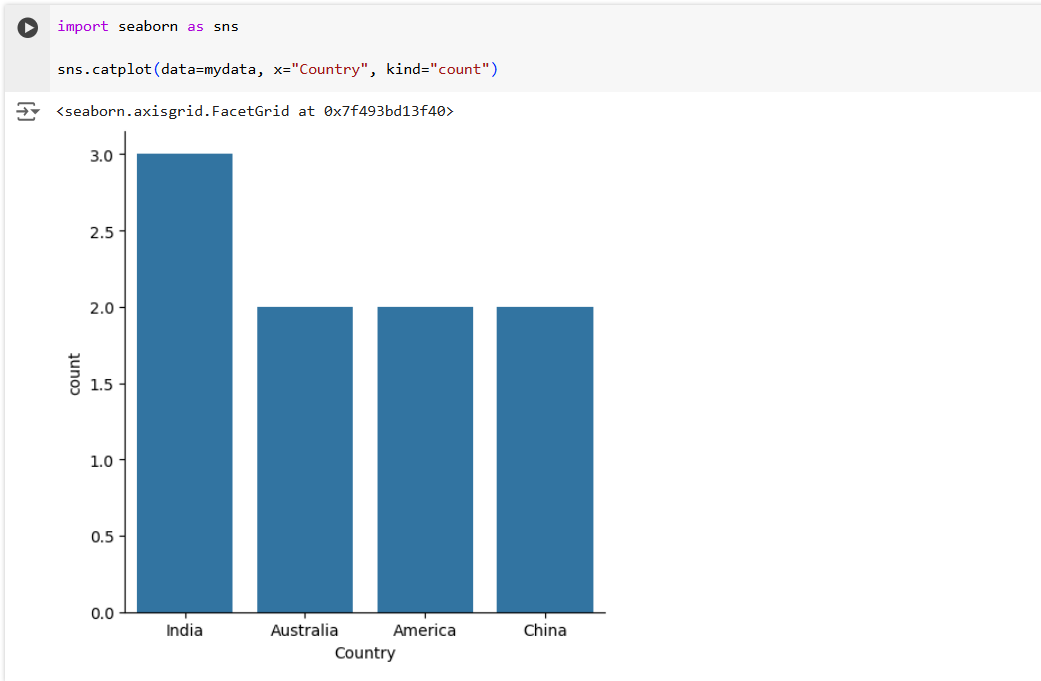Click the seaborn module name in code
The height and width of the screenshot is (681, 1041).
[x=149, y=26]
